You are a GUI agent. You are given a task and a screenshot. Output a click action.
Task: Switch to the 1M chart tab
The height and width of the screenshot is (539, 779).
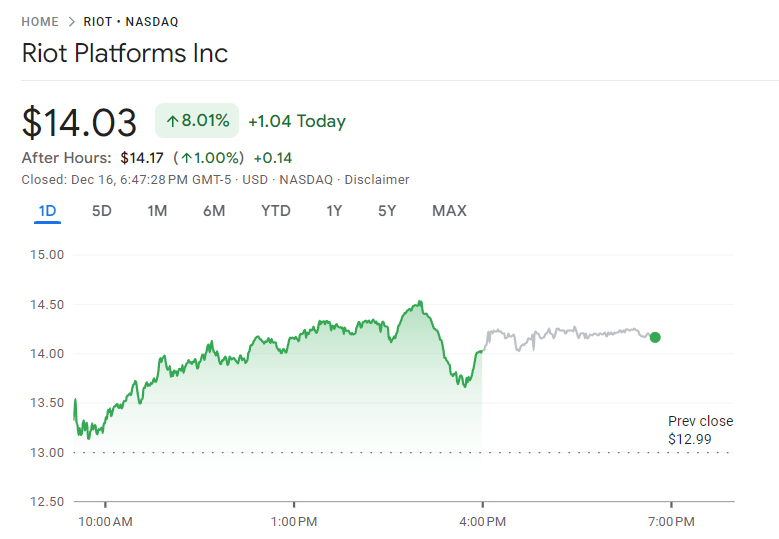(x=157, y=211)
